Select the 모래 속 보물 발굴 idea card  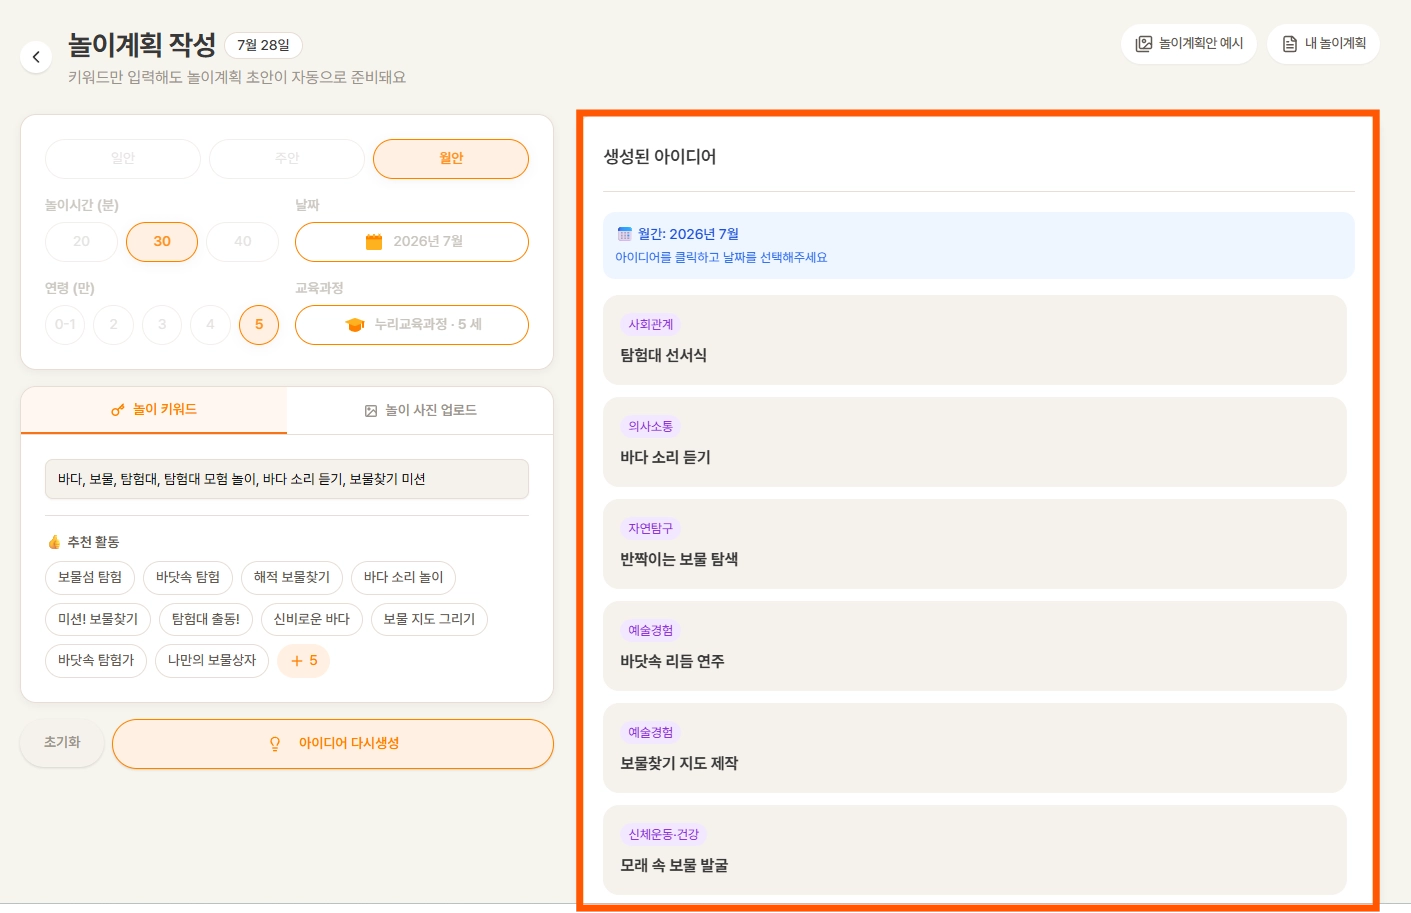(975, 850)
